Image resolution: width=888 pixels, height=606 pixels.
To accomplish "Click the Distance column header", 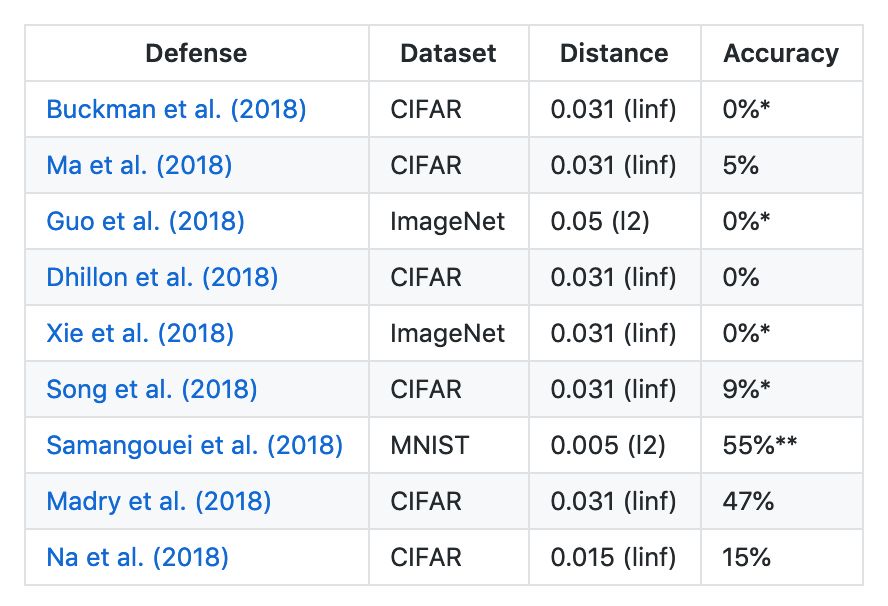I will 614,53.
